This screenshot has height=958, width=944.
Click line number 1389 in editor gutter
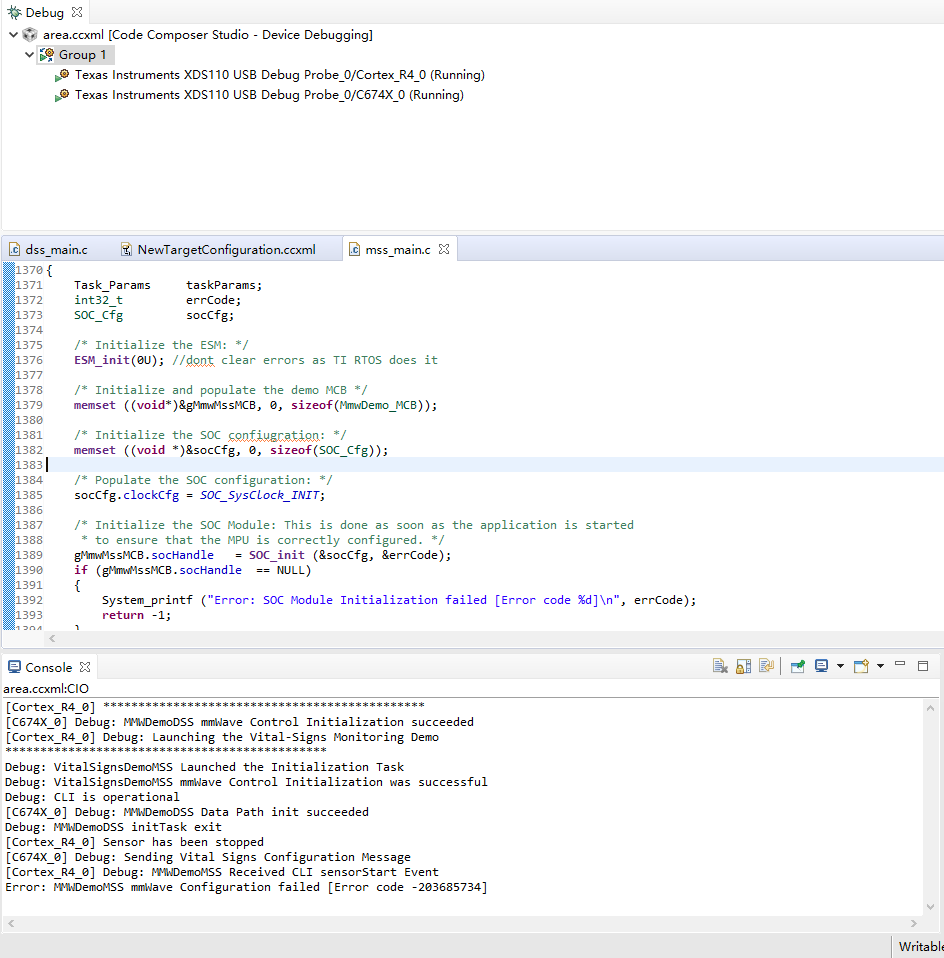coord(29,555)
